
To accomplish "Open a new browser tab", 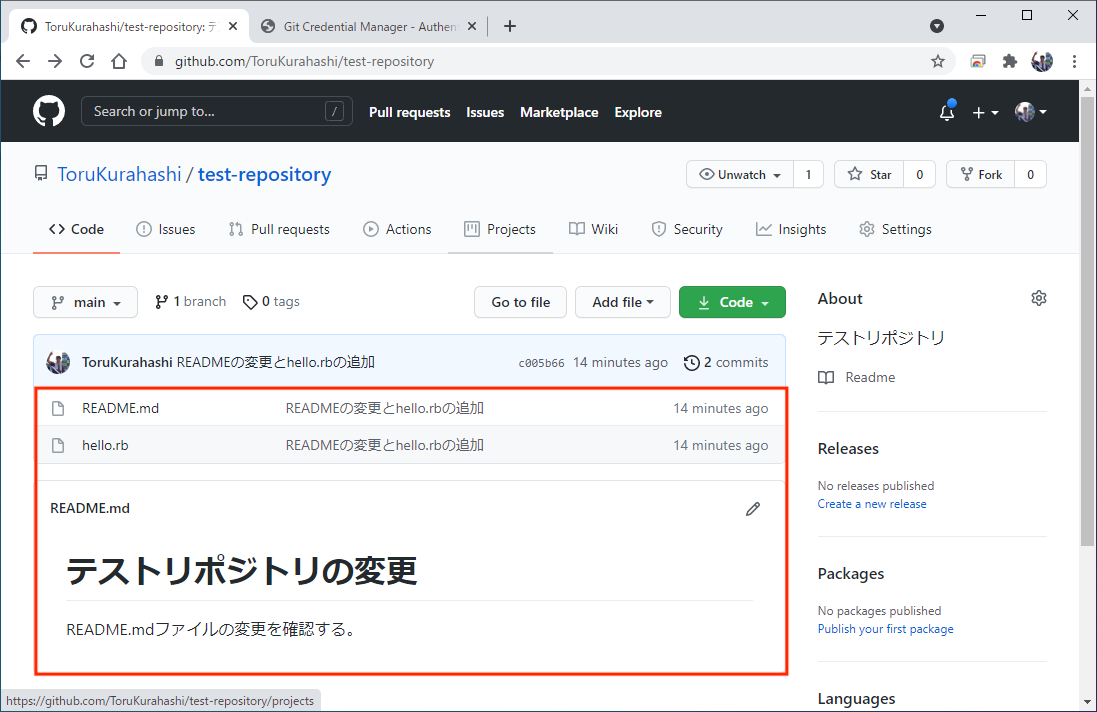I will [x=510, y=27].
